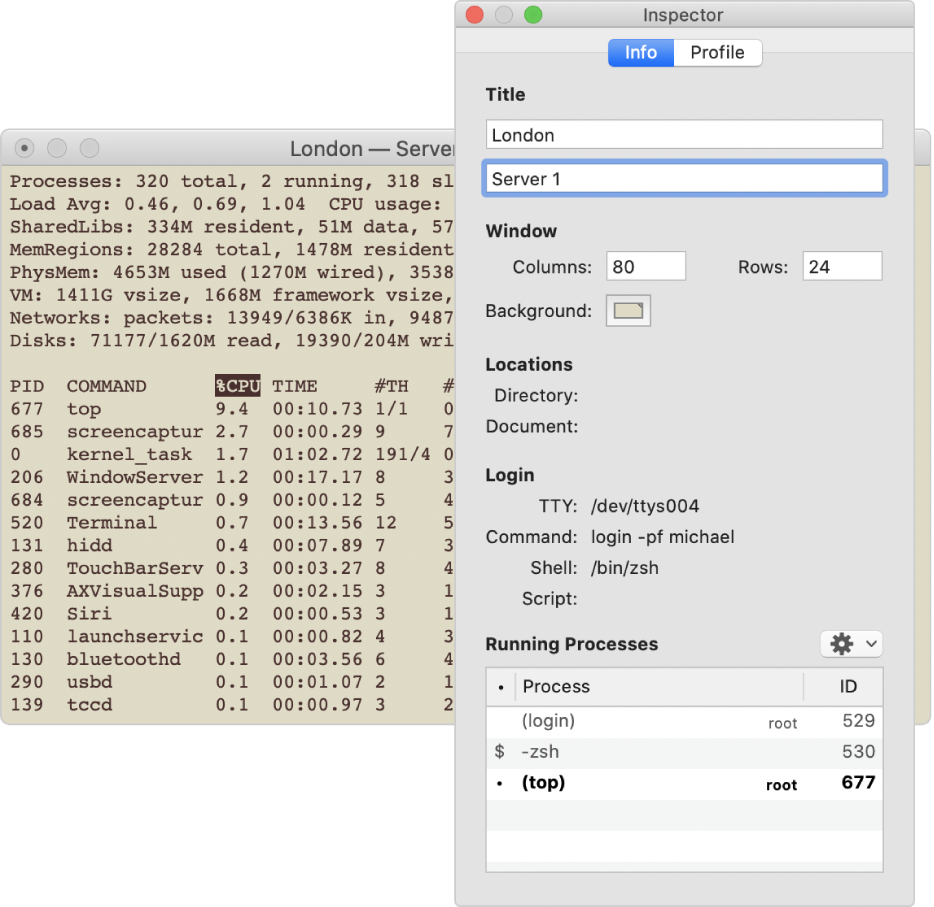The height and width of the screenshot is (907, 934).
Task: Click PID 685 screencaptur row
Action: click(x=232, y=432)
